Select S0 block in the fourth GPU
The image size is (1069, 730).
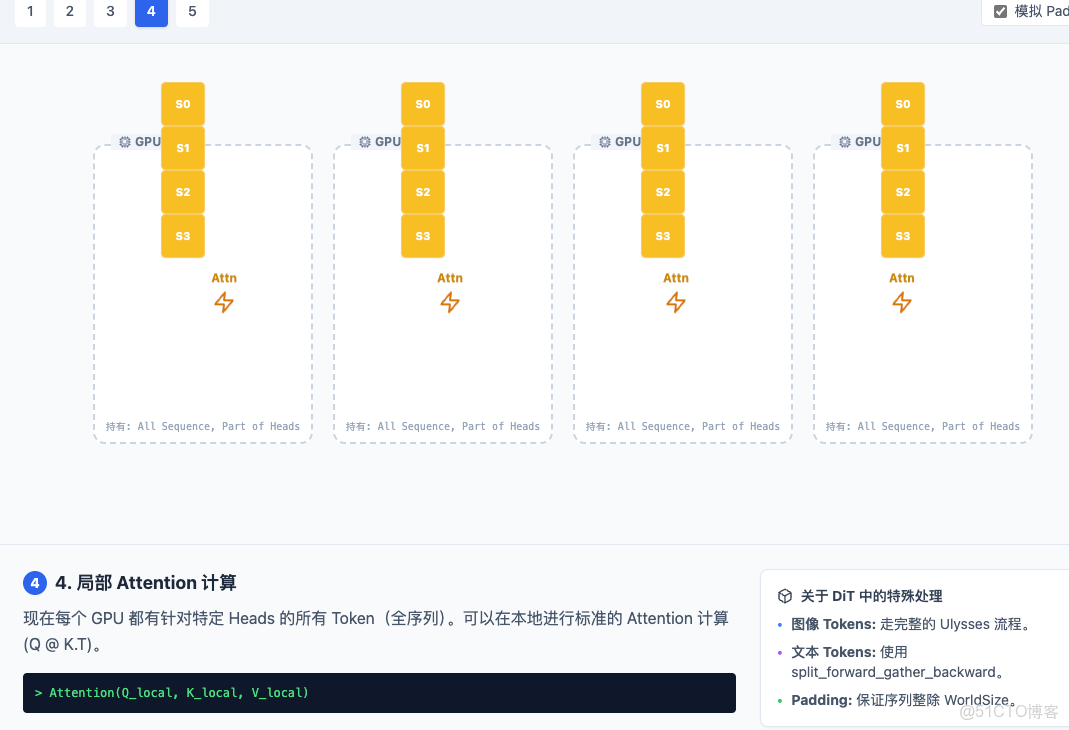pyautogui.click(x=903, y=104)
